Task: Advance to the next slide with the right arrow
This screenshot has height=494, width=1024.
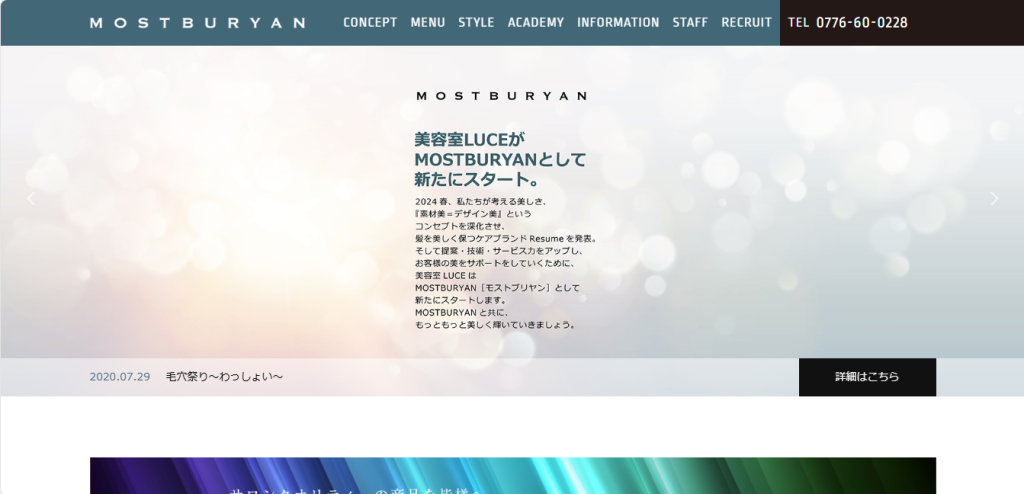Action: click(993, 198)
